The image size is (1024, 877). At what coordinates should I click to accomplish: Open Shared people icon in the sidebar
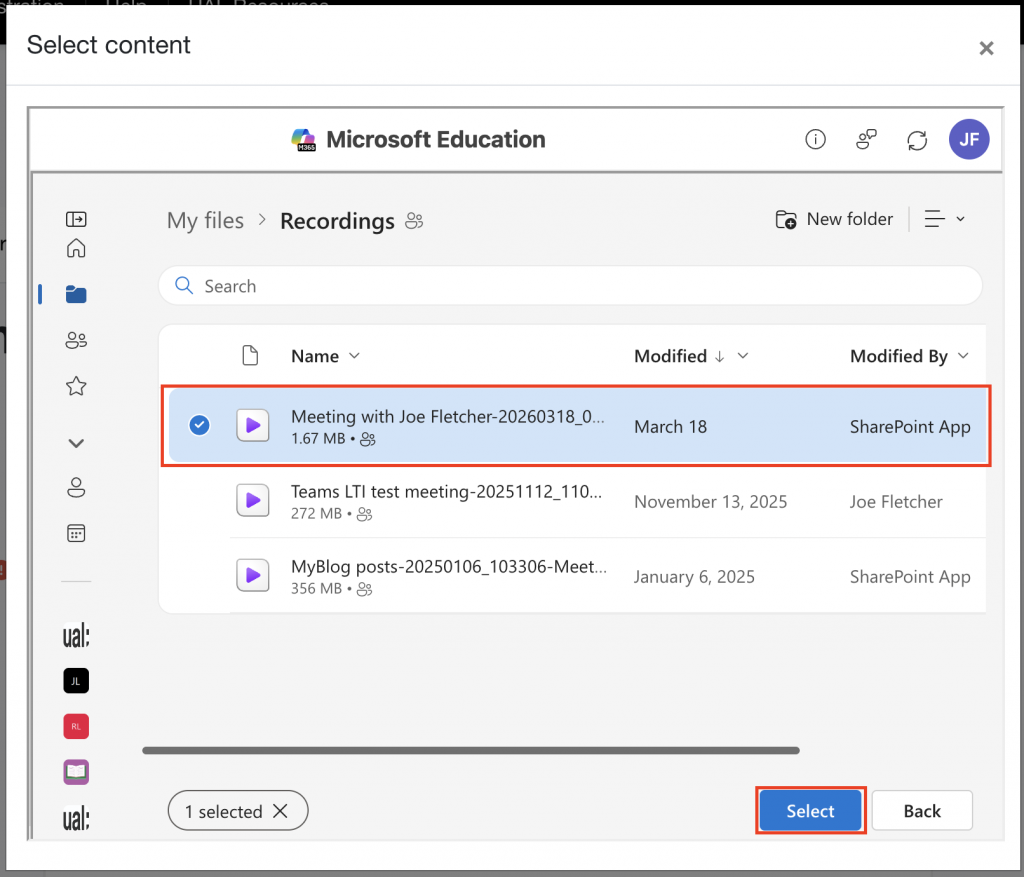coord(76,341)
